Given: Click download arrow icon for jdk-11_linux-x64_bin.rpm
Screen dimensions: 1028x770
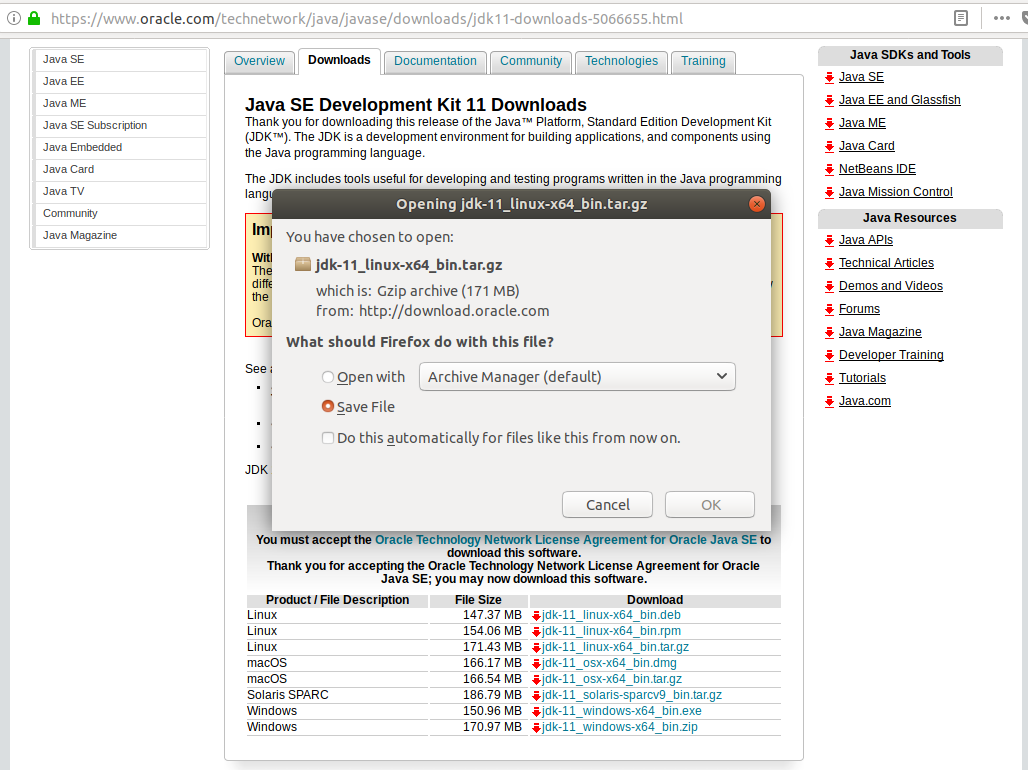Looking at the screenshot, I should 536,632.
